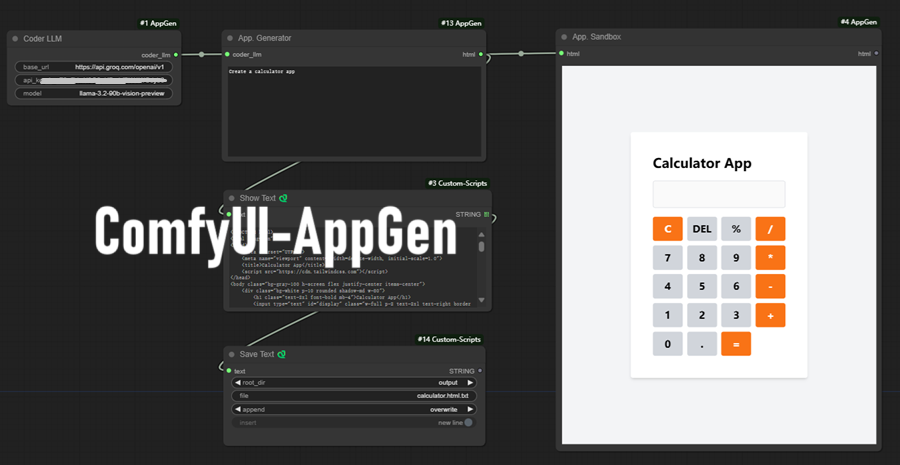900x465 pixels.
Task: Click the #4 AppGen badge on Sandbox
Action: pos(858,22)
